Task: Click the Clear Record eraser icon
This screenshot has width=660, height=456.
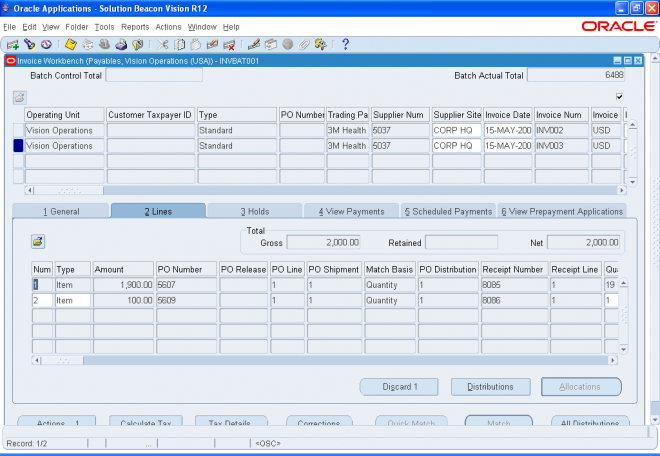Action: tap(212, 44)
